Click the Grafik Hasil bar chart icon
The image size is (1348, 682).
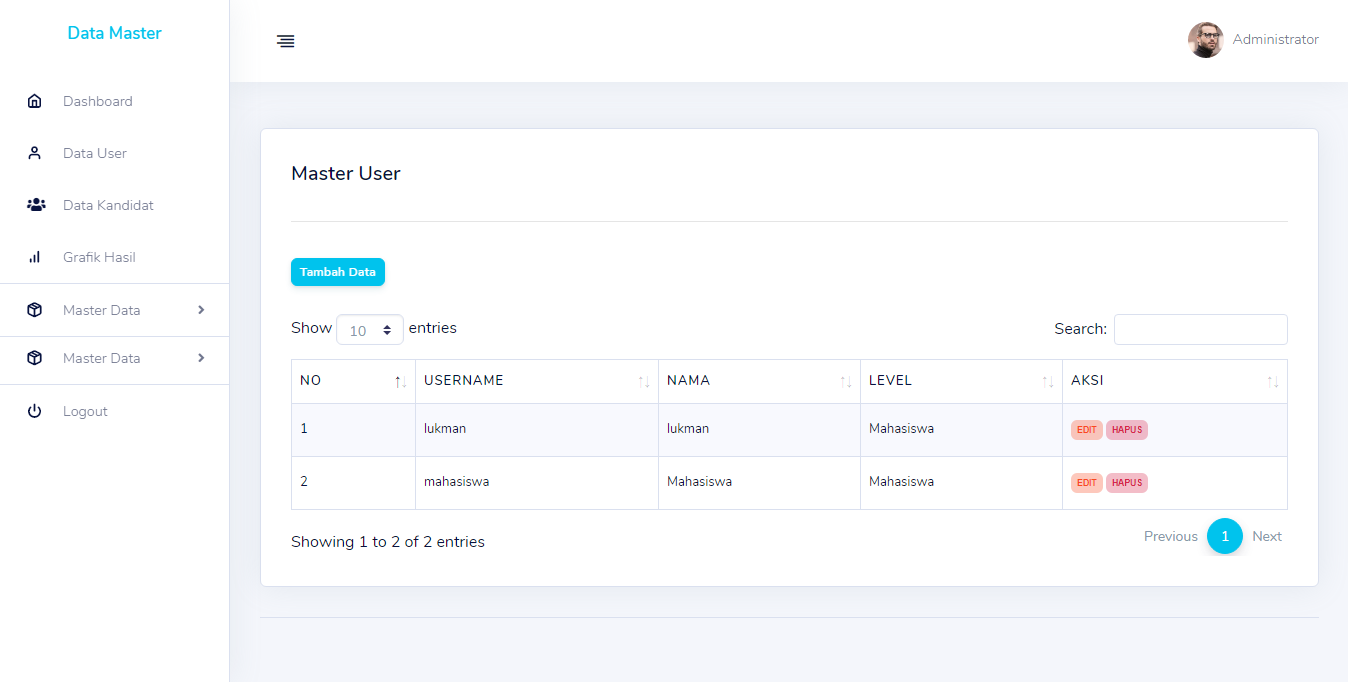coord(35,257)
